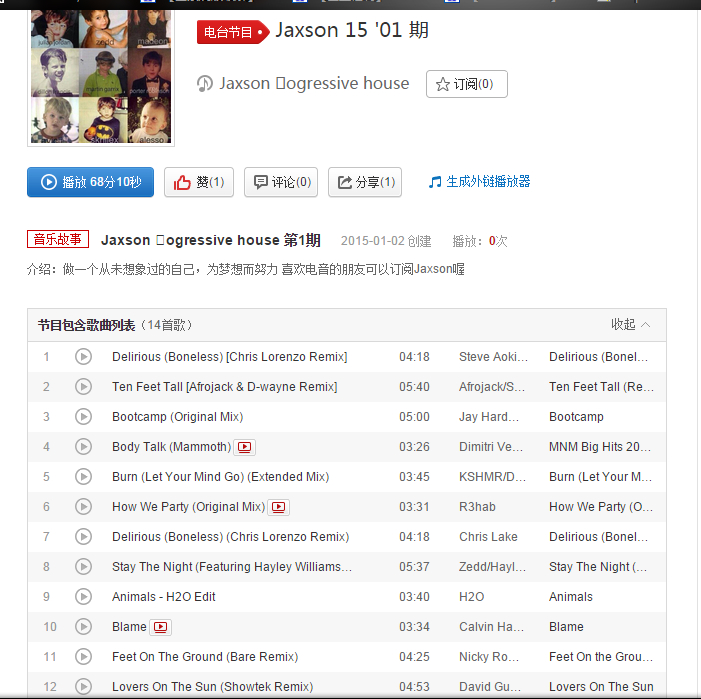Viewport: 701px width, 699px height.
Task: Open artist Afrojack/S...
Action: [x=492, y=387]
